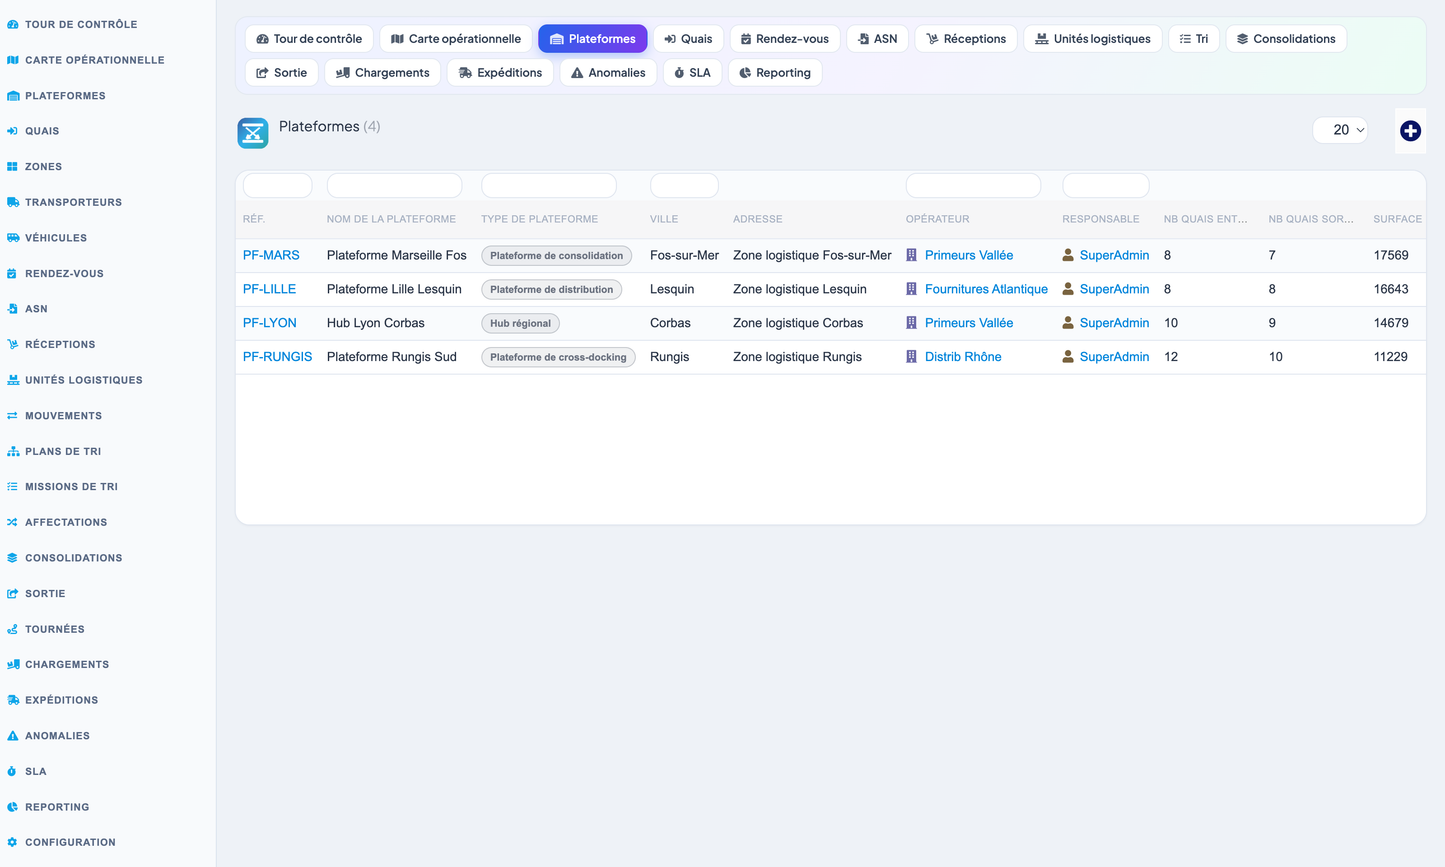Open the Unités logistiques tab

(1093, 39)
